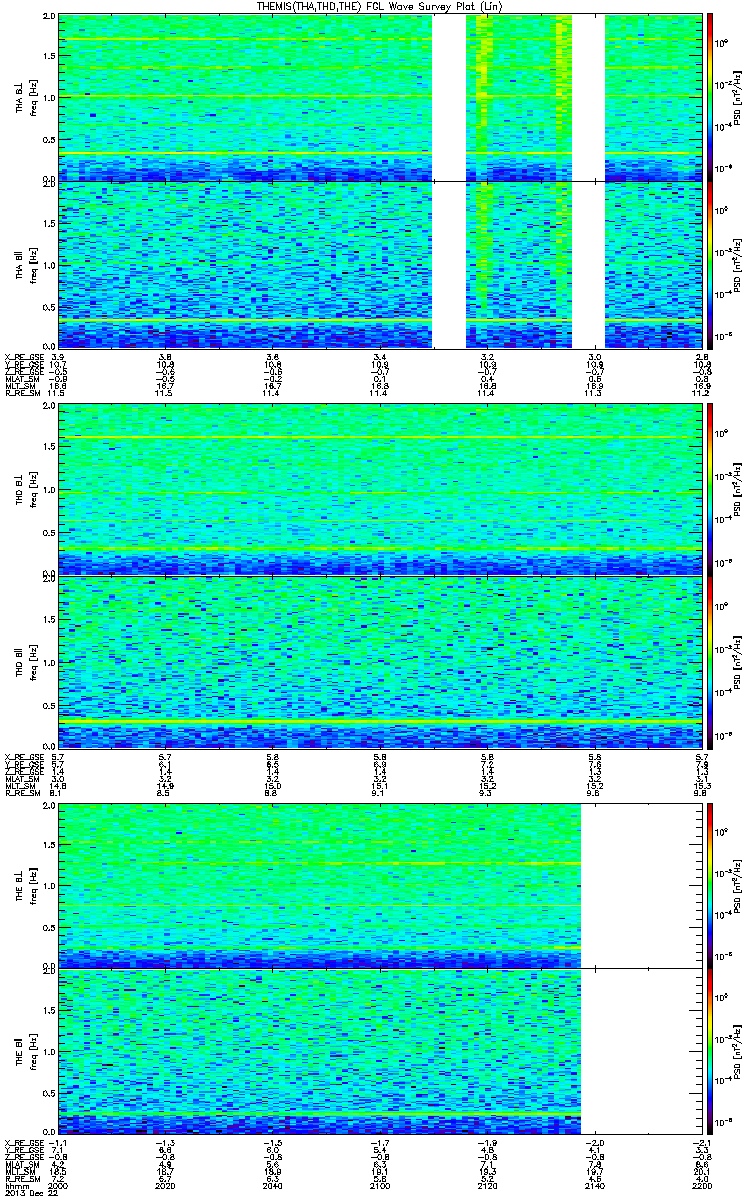Screen dimensions: 750x1200
Task: Click R_RE_SM row label under THE panels
Action: point(21,1179)
